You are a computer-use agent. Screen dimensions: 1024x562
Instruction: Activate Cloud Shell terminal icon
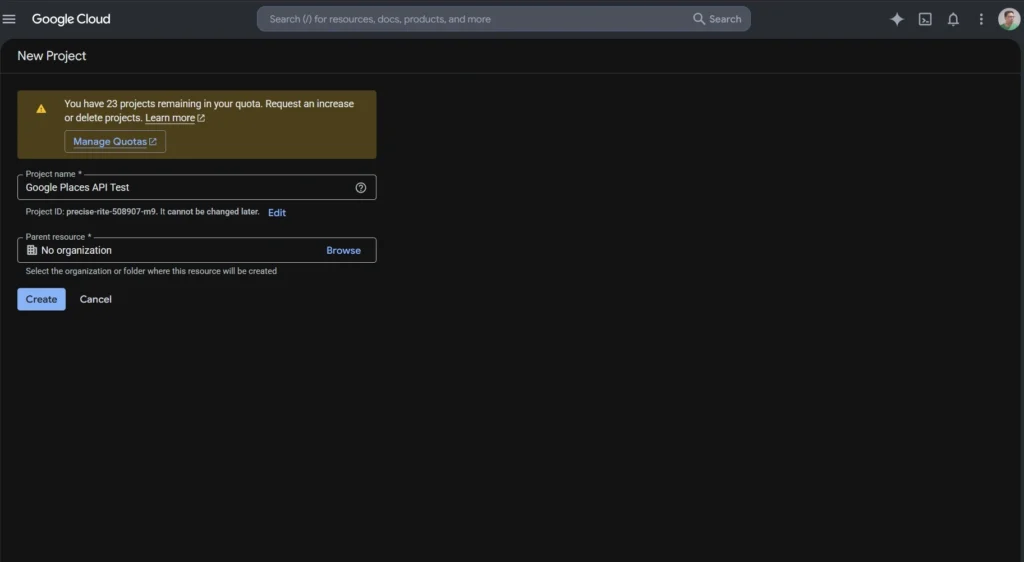tap(925, 19)
